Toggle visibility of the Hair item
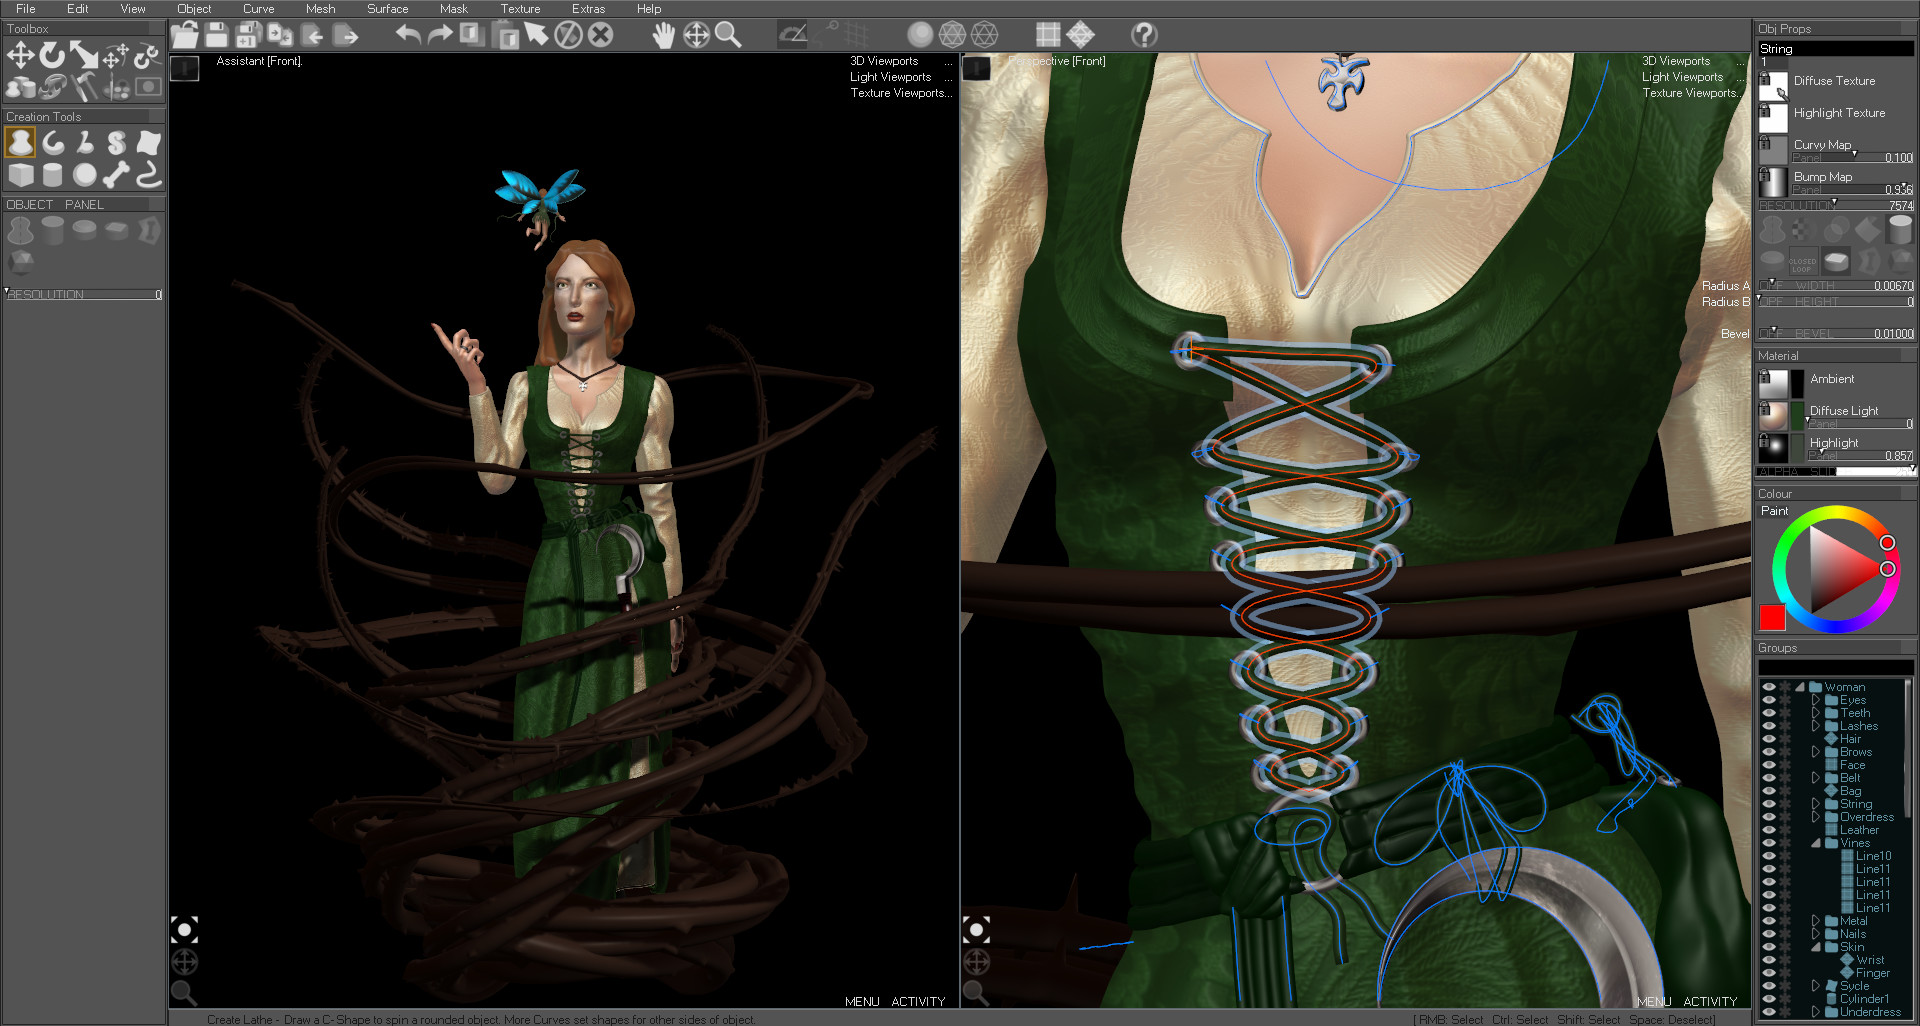The width and height of the screenshot is (1920, 1026). [1768, 739]
